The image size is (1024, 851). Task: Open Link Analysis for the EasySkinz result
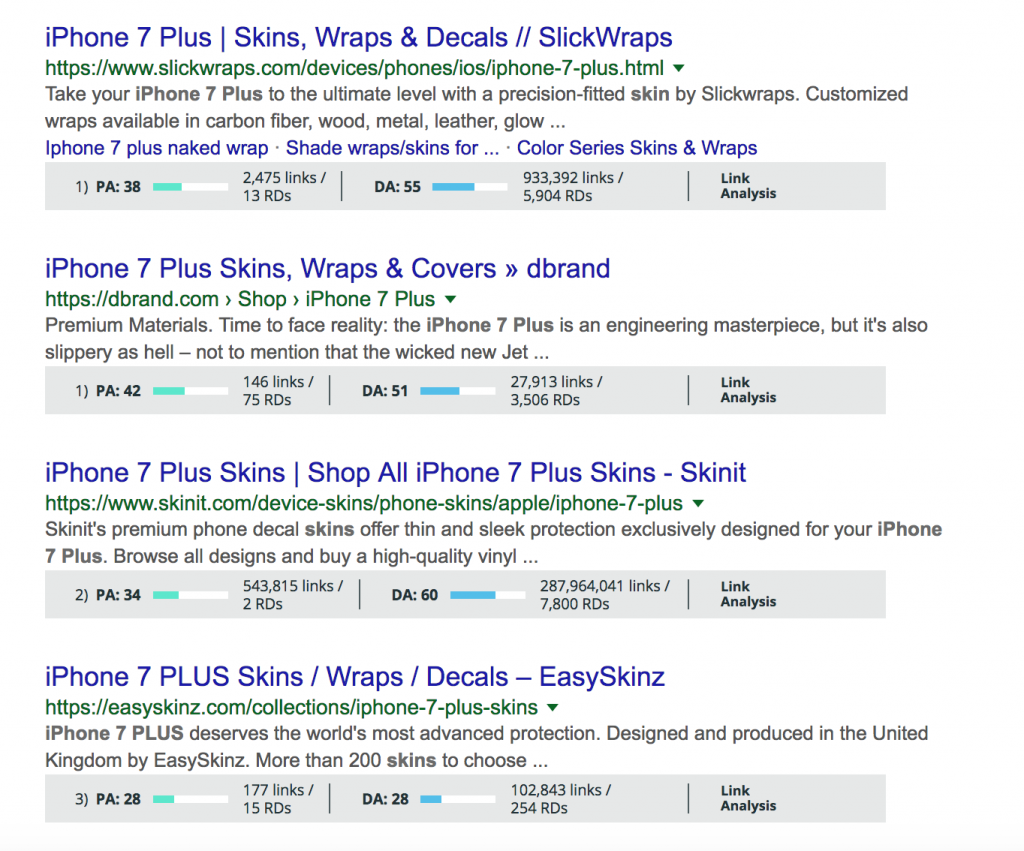[x=747, y=799]
